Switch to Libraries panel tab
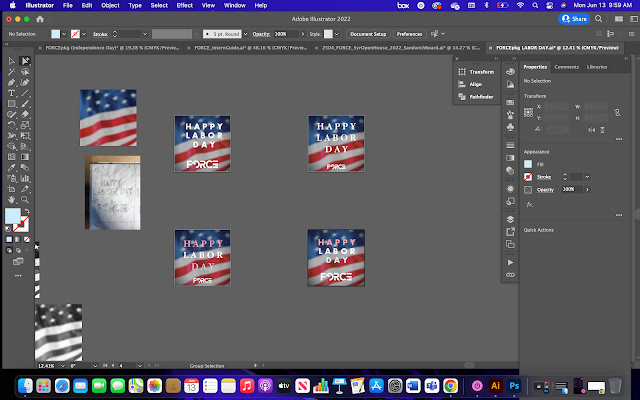Screen dimensions: 640x400 597,67
